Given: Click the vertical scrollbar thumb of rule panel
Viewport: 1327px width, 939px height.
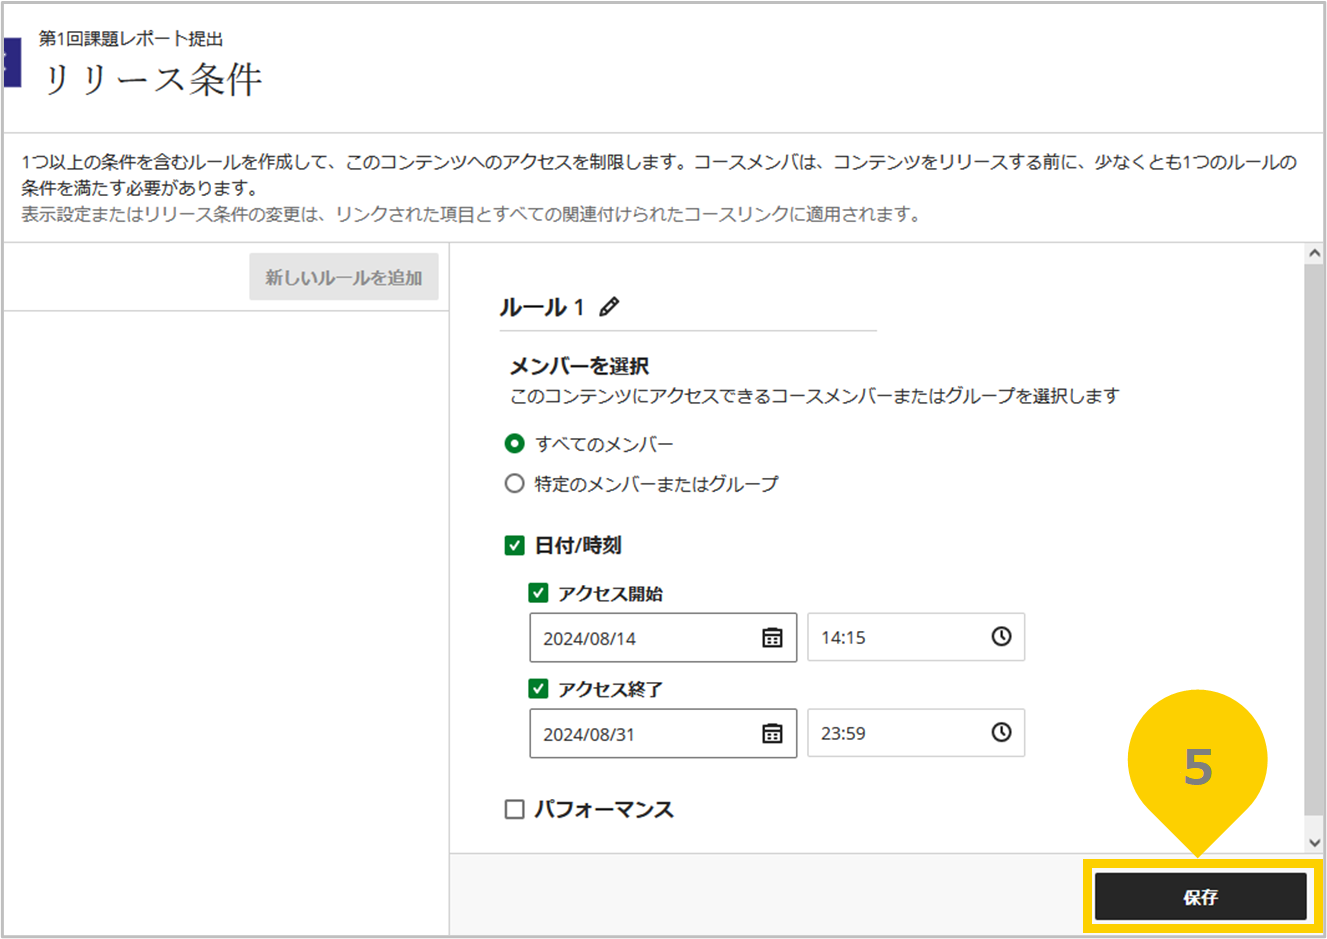Looking at the screenshot, I should (x=1315, y=540).
